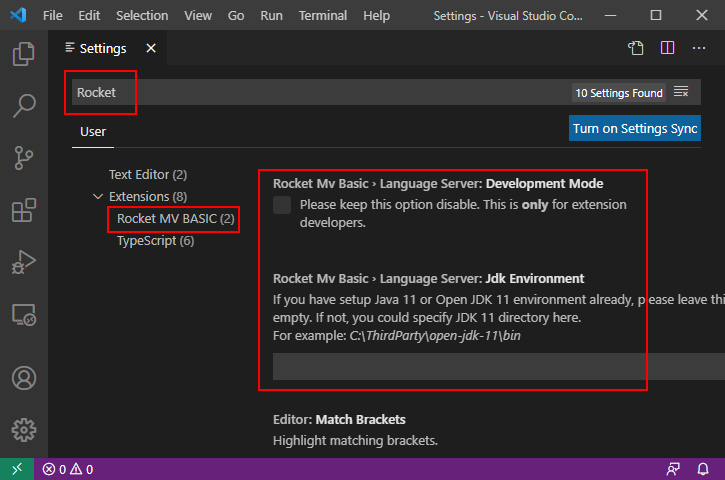Open Run and Debug view
This screenshot has width=725, height=480.
23,264
